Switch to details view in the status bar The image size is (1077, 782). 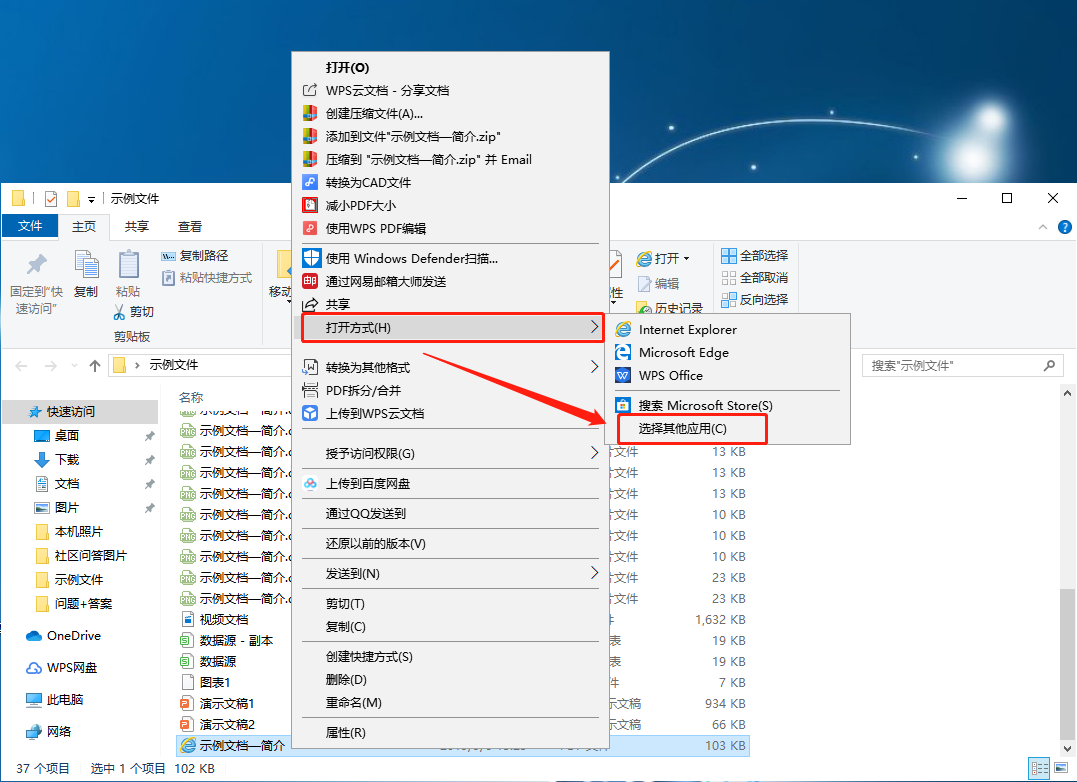[x=1040, y=769]
